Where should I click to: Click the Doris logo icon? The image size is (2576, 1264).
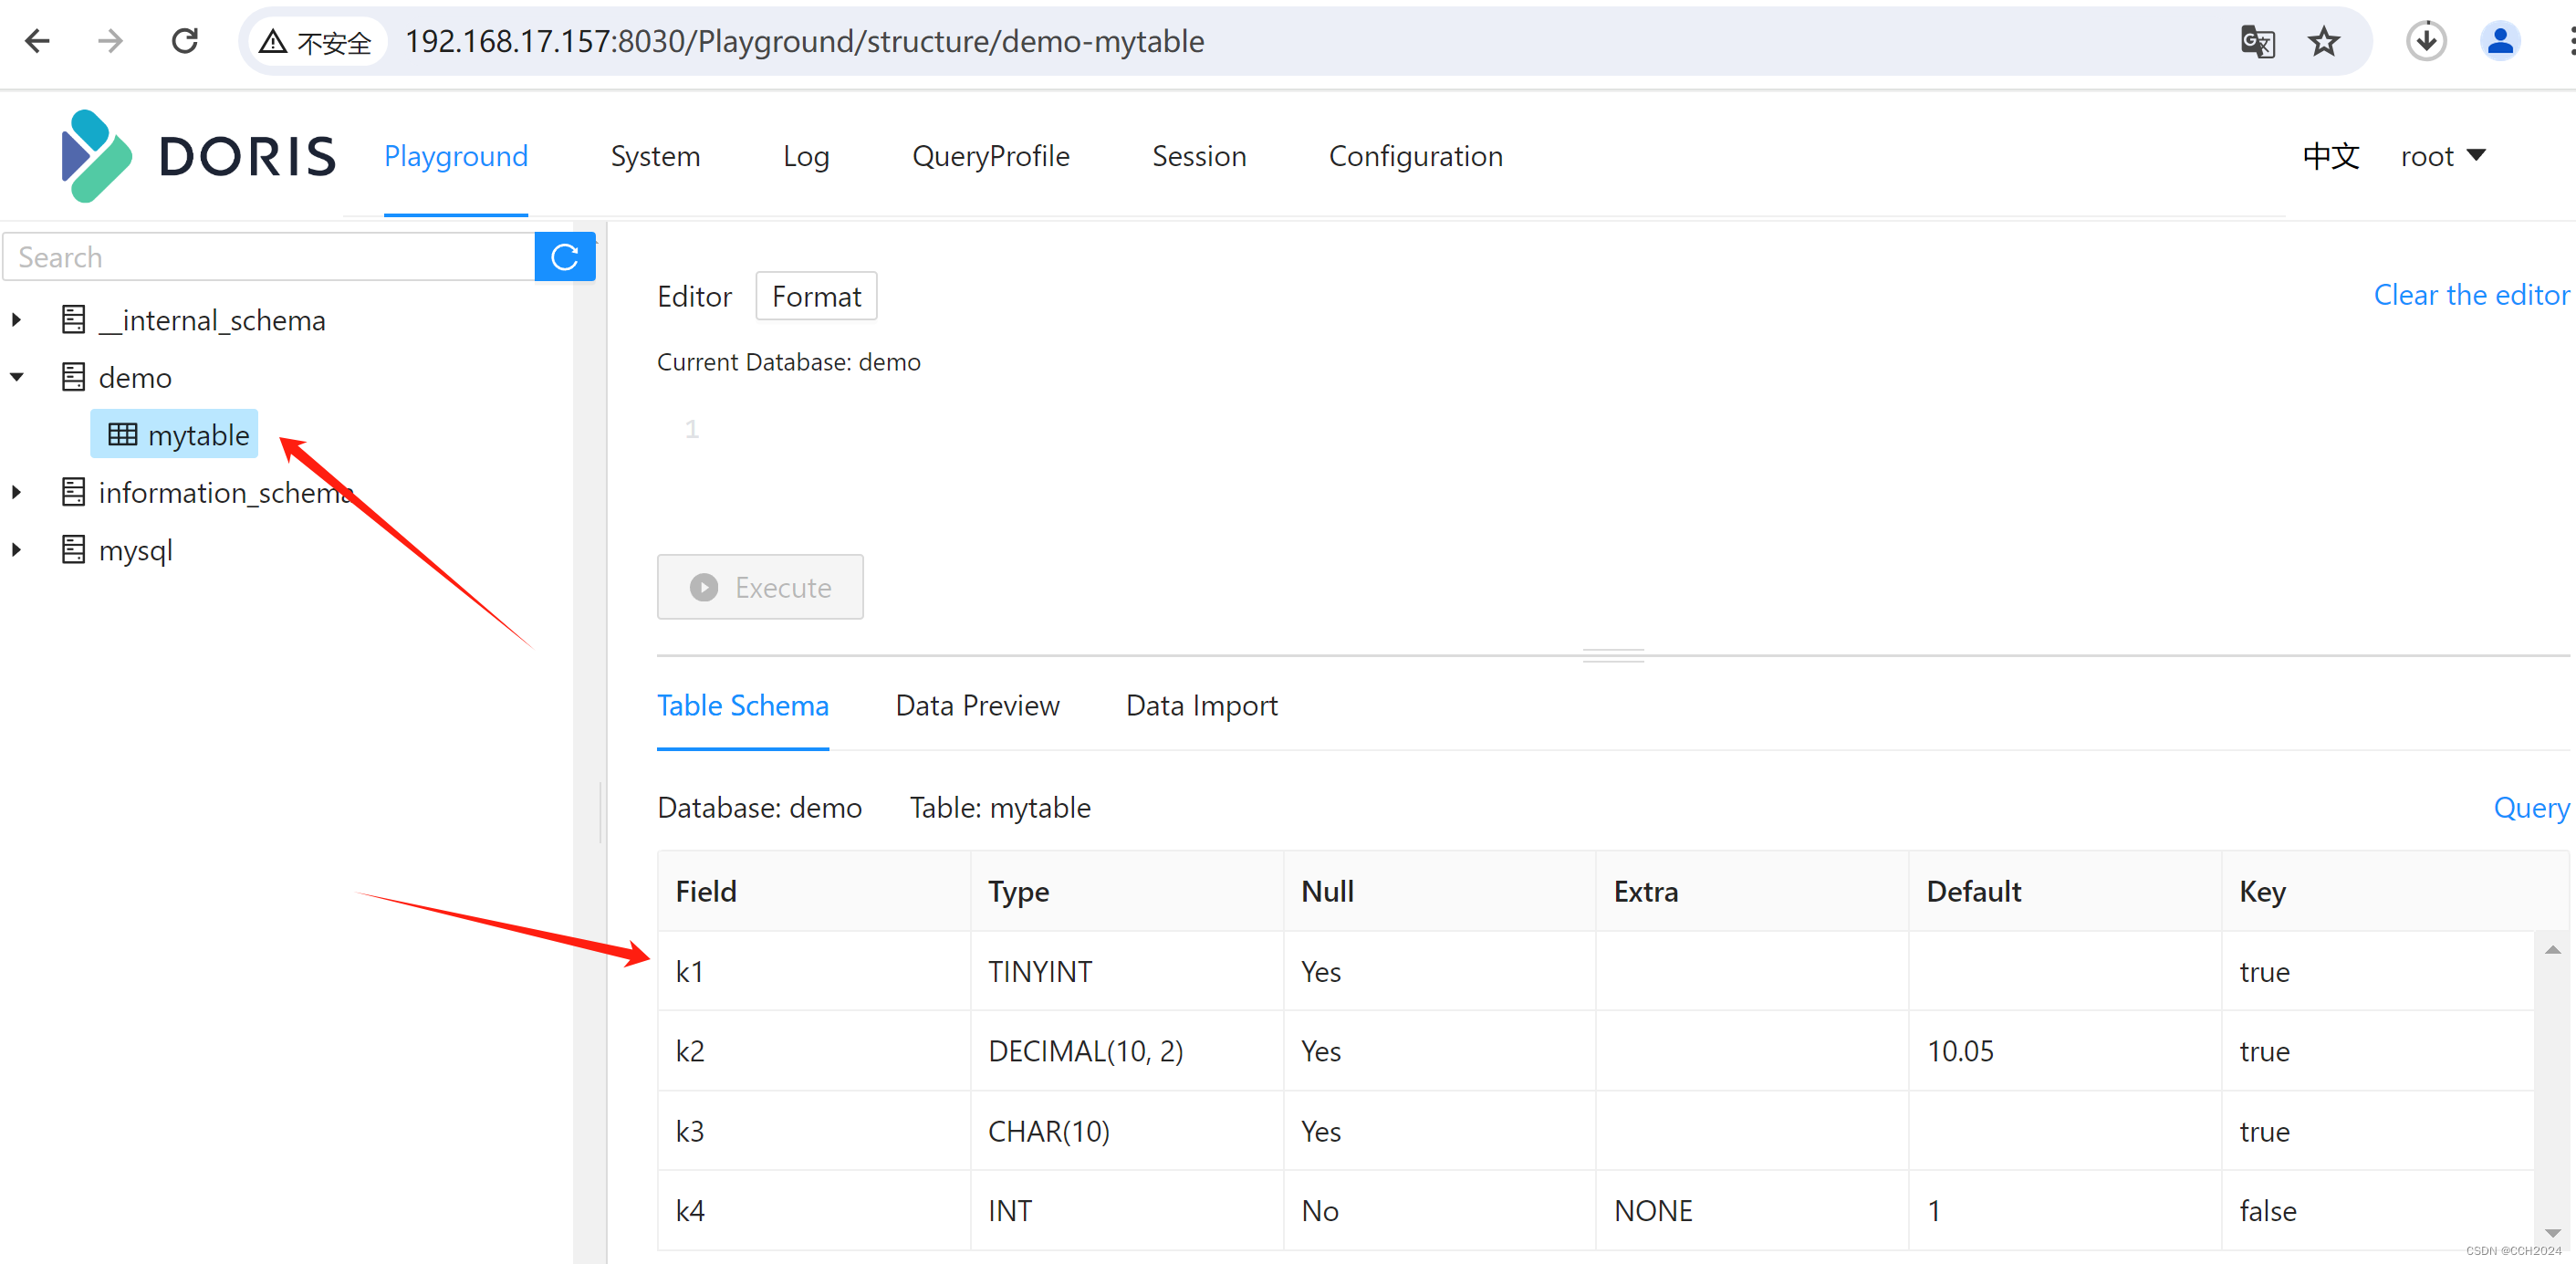(x=92, y=154)
